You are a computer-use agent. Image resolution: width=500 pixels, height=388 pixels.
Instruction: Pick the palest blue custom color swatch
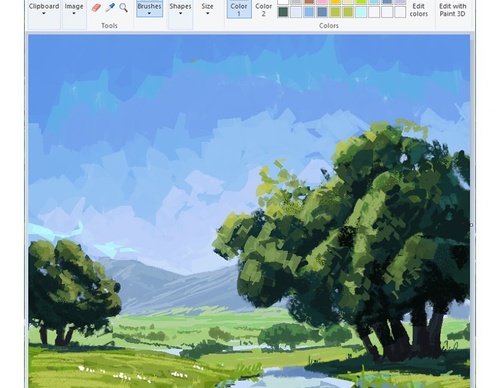coord(296,12)
